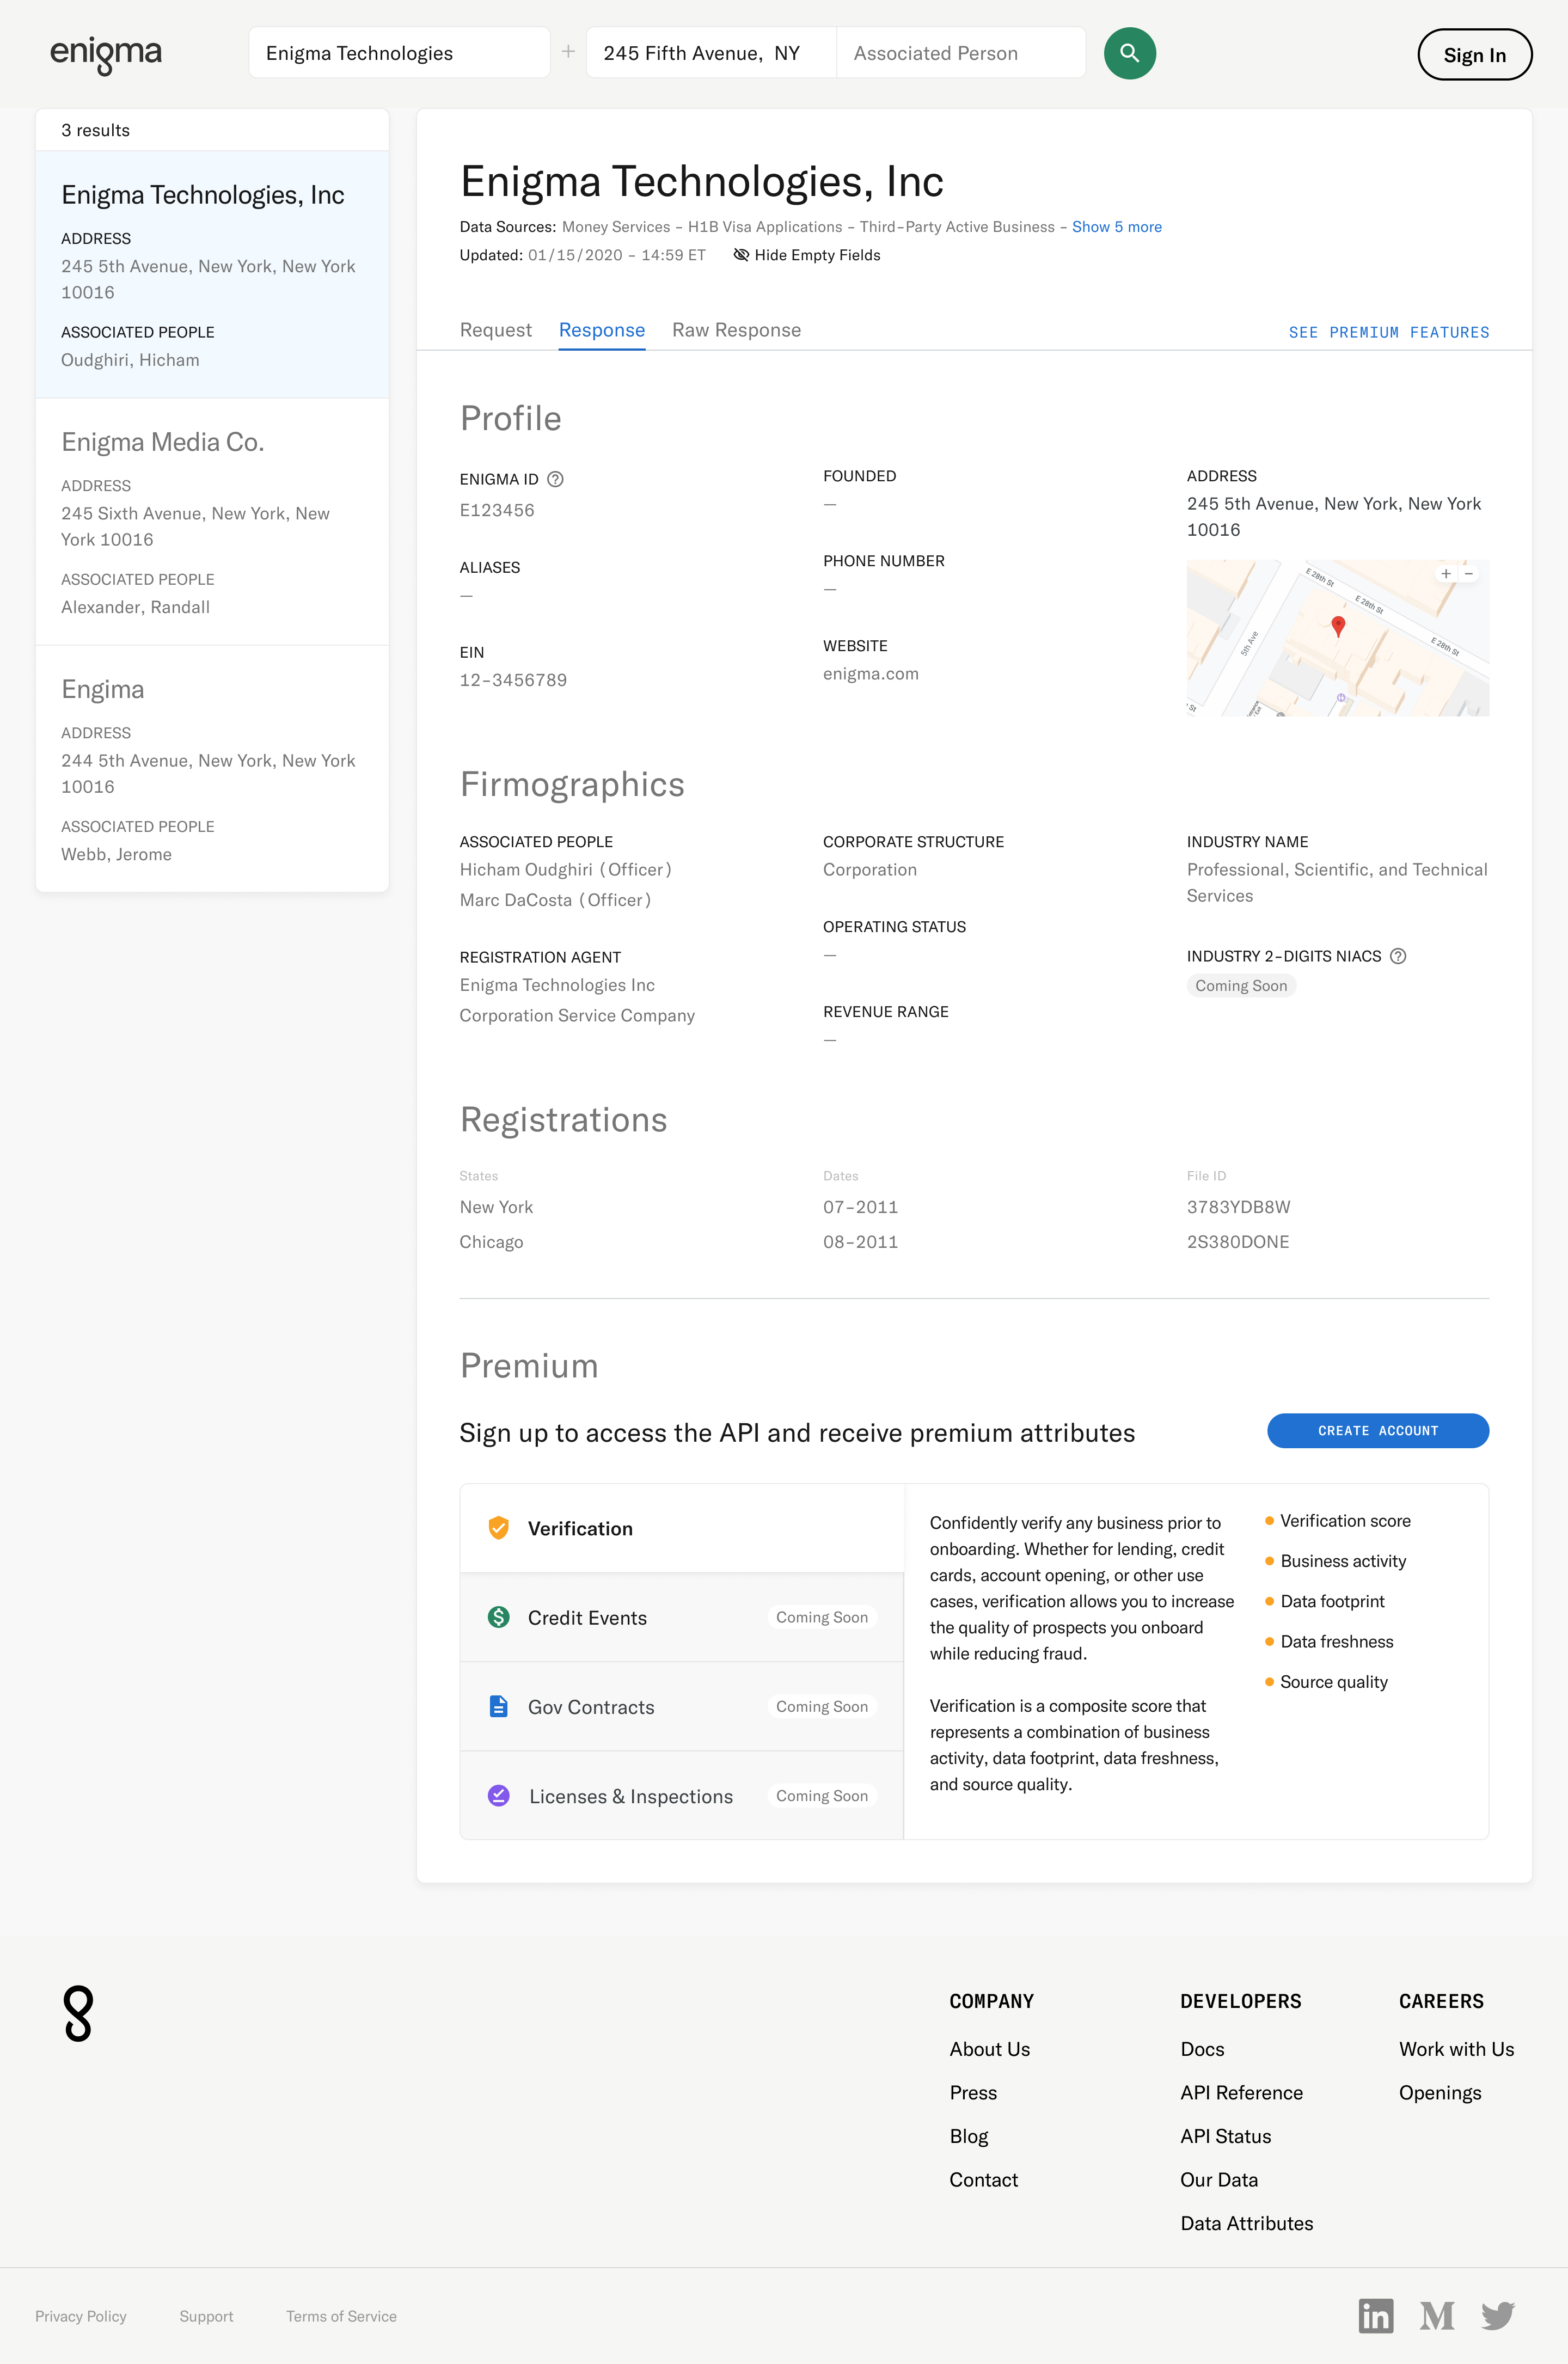The image size is (1568, 2364).
Task: Open the Blog footer link
Action: (968, 2136)
